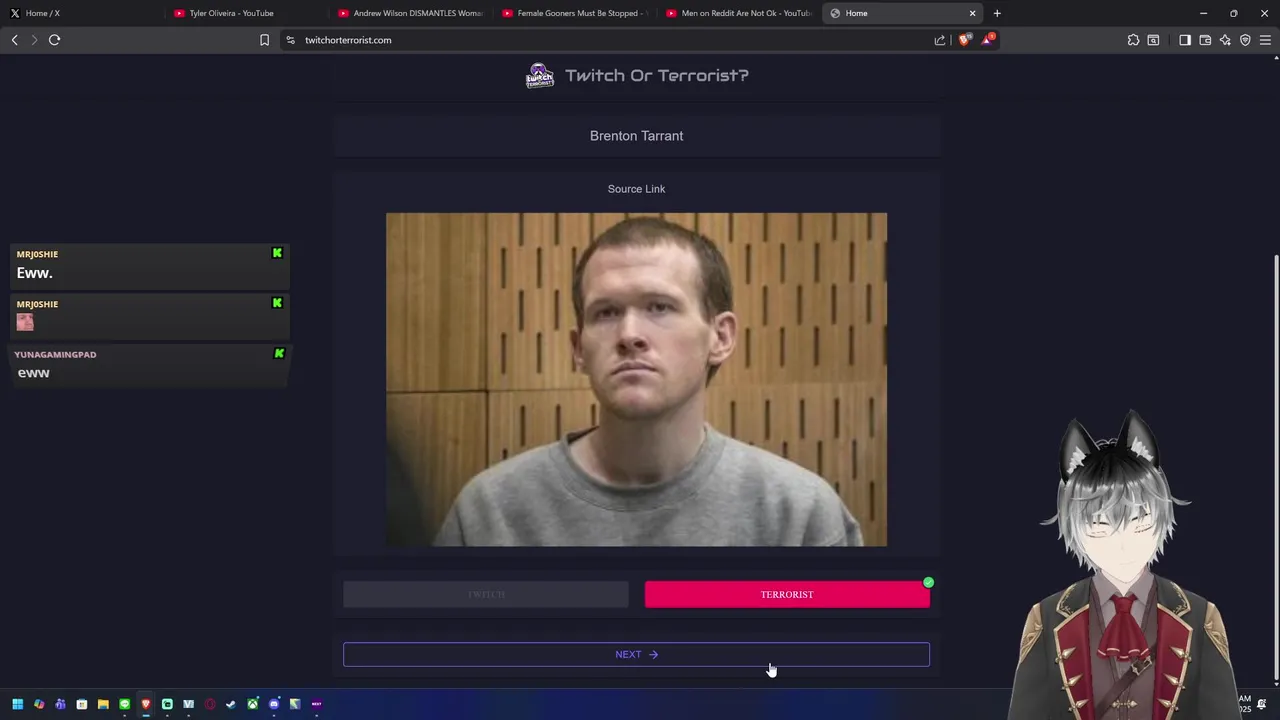Open the Brave Shields lion icon
This screenshot has height=720, width=1280.
[x=964, y=40]
